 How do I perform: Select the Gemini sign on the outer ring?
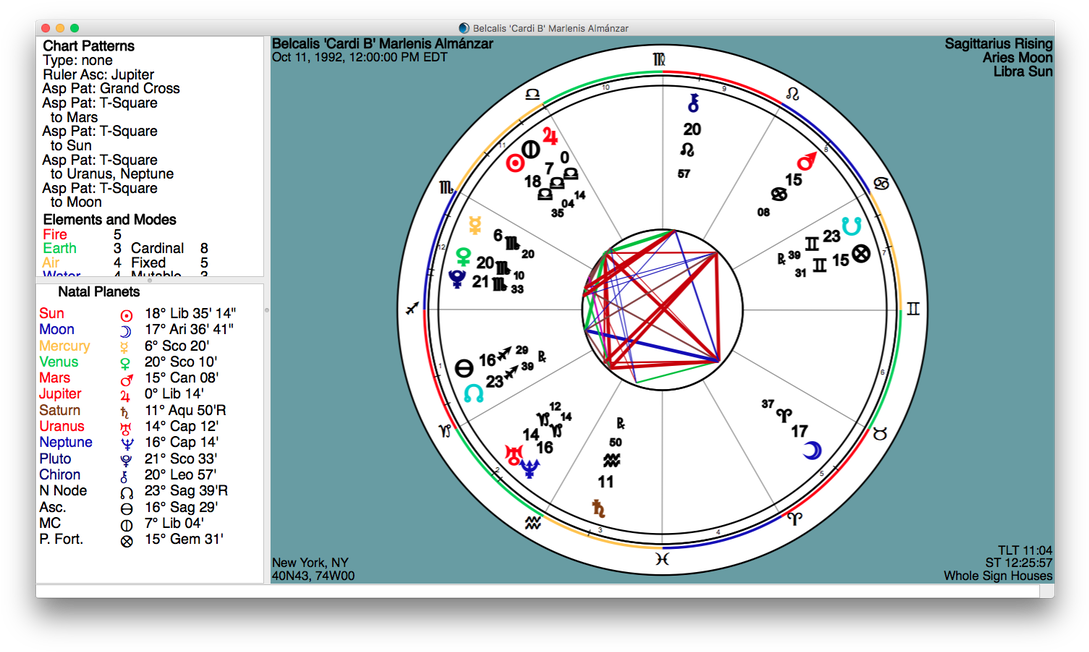(x=913, y=309)
